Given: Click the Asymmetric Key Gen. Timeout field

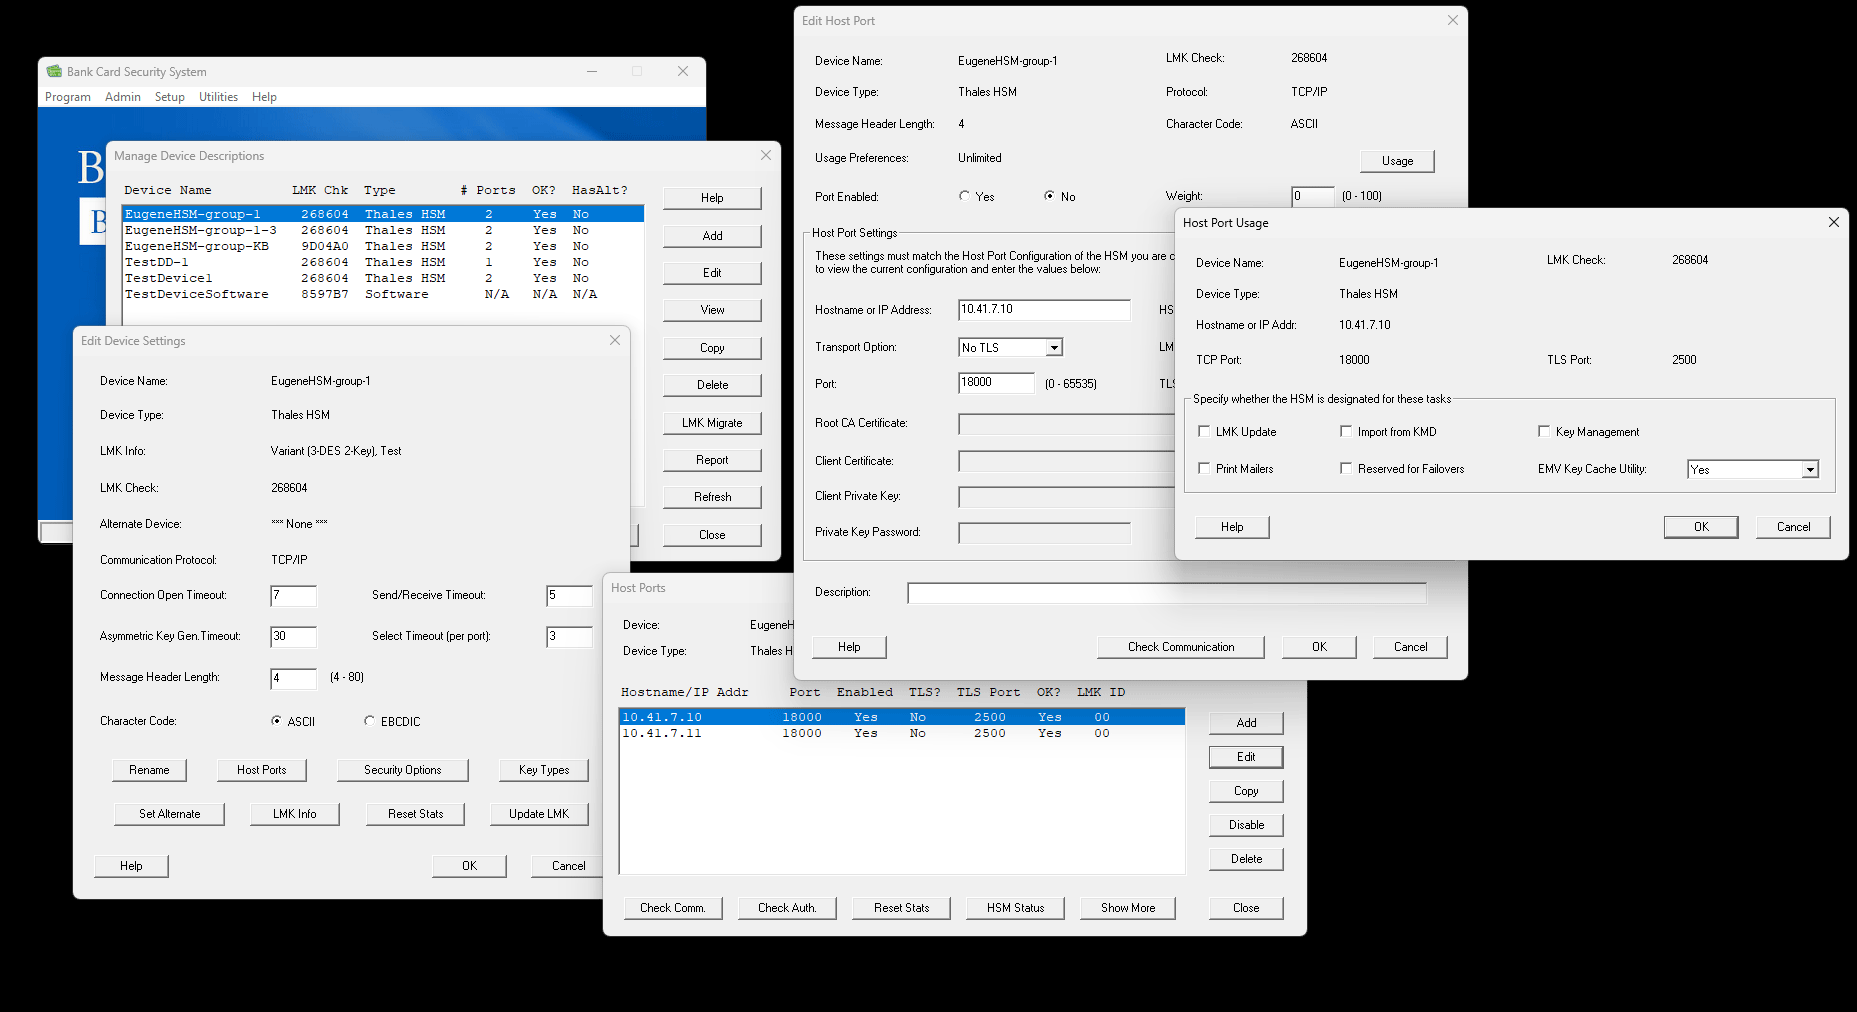Looking at the screenshot, I should (293, 637).
